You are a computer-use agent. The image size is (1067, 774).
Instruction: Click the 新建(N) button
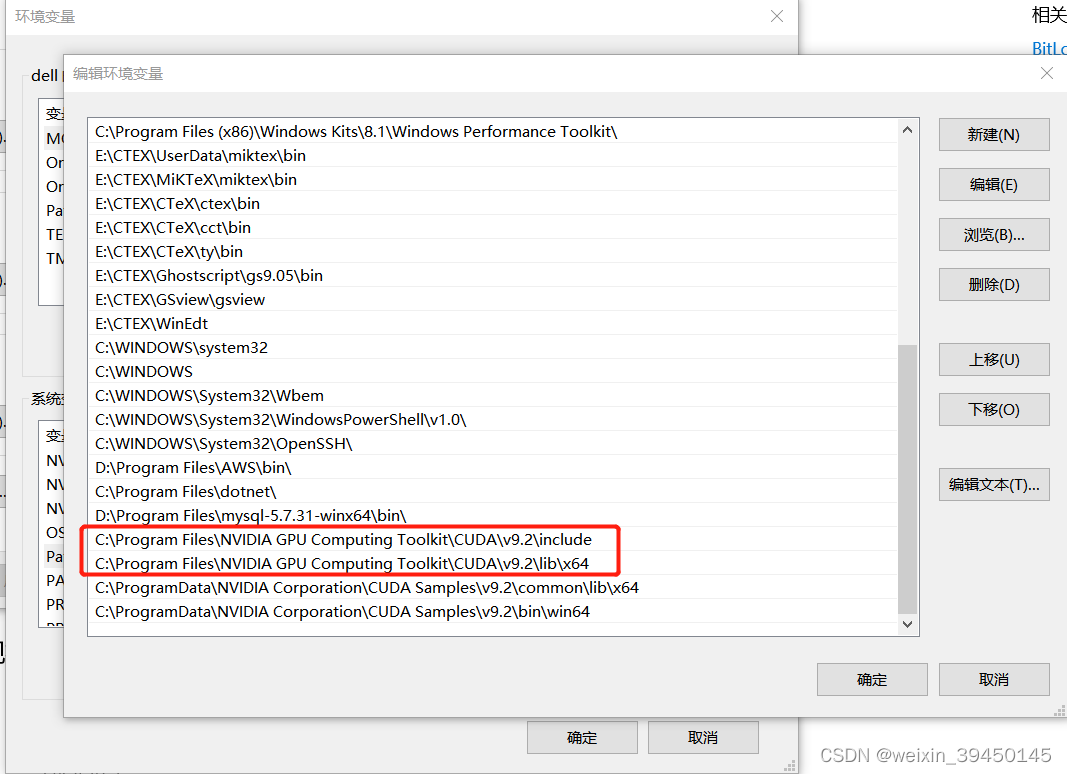pyautogui.click(x=994, y=135)
